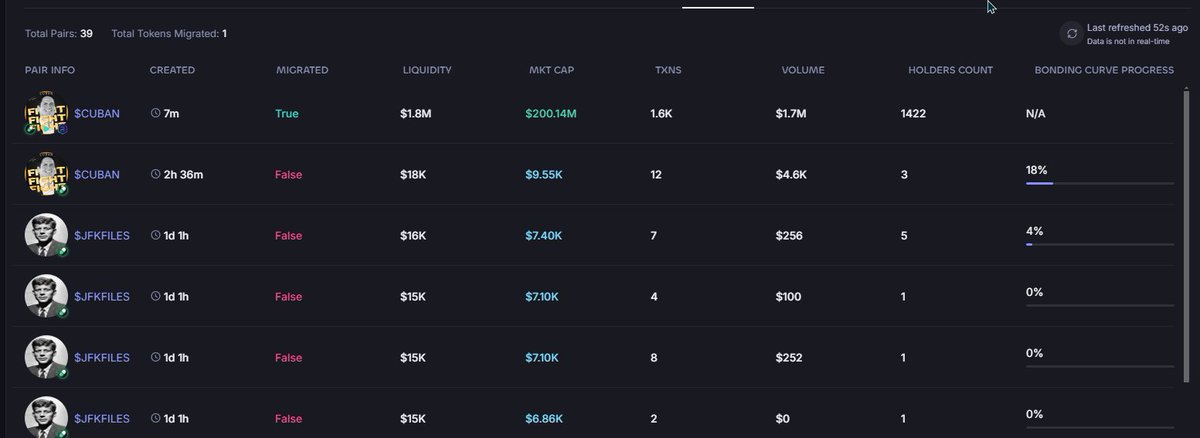Sort by the CREATED column header

click(172, 70)
